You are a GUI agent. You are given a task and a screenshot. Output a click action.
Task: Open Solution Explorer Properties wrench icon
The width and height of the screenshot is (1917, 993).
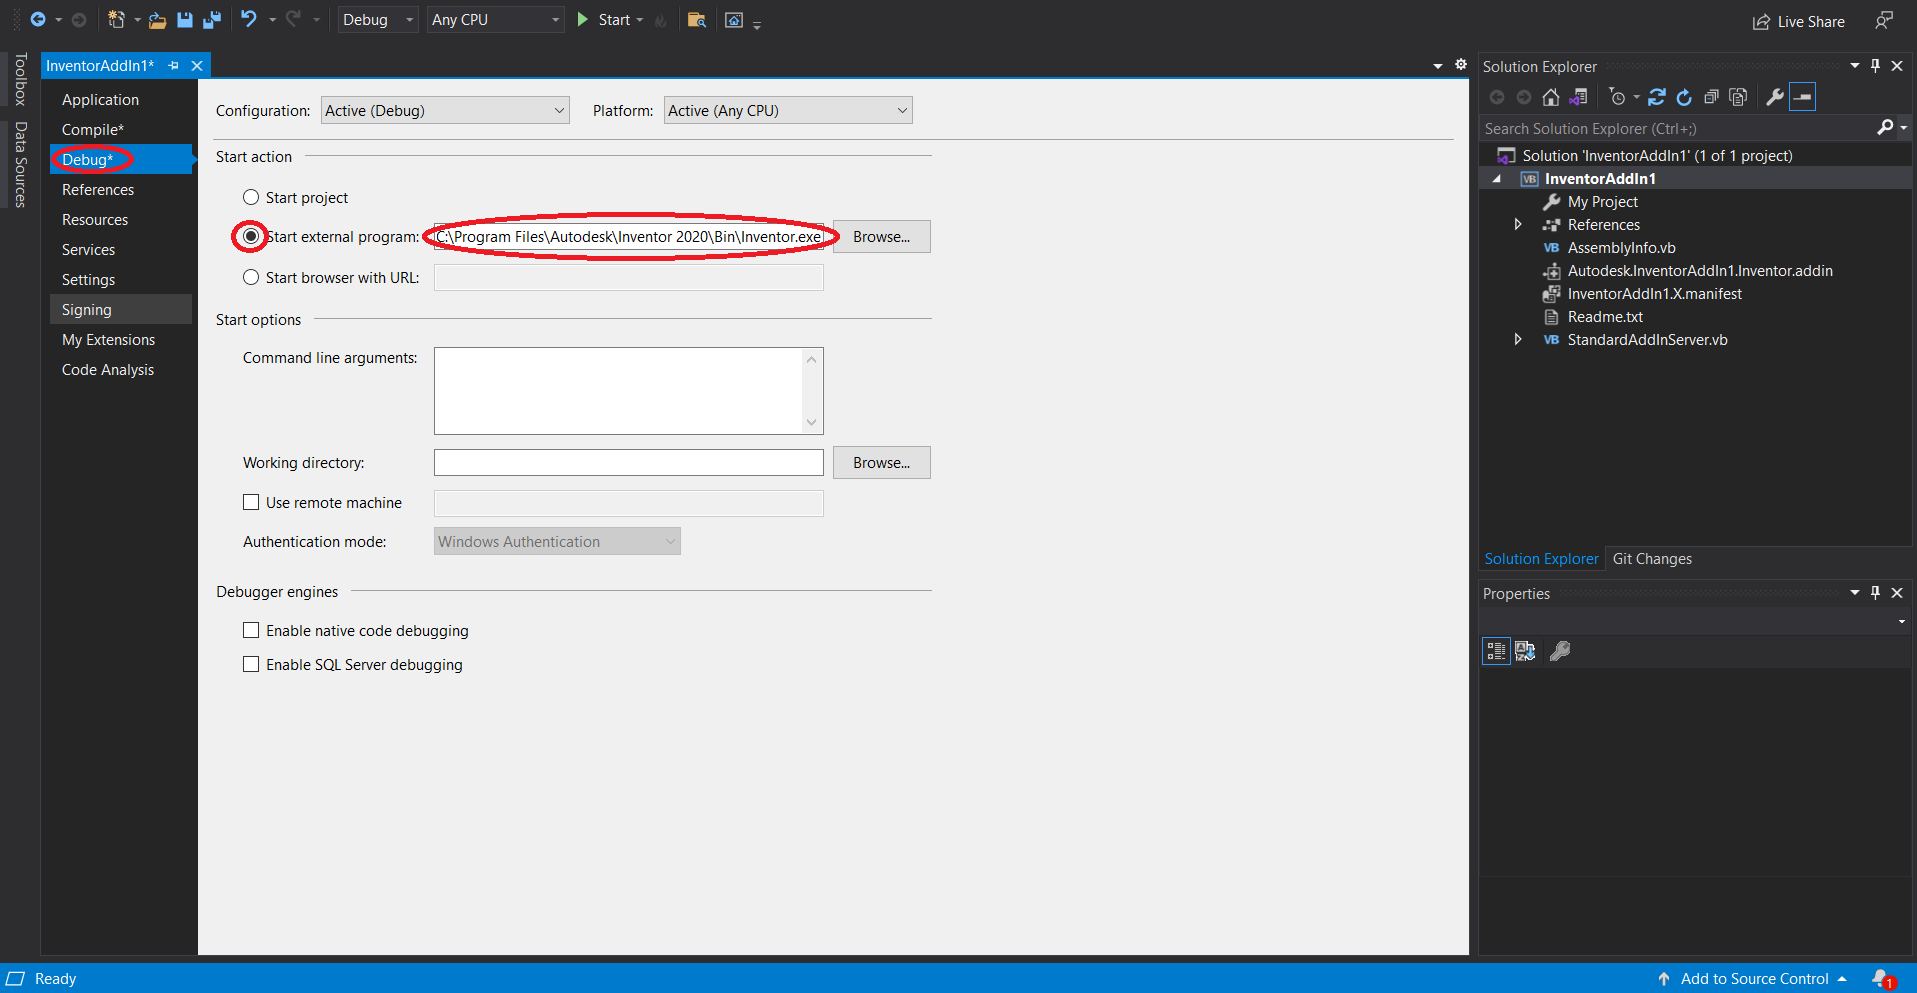(1772, 97)
